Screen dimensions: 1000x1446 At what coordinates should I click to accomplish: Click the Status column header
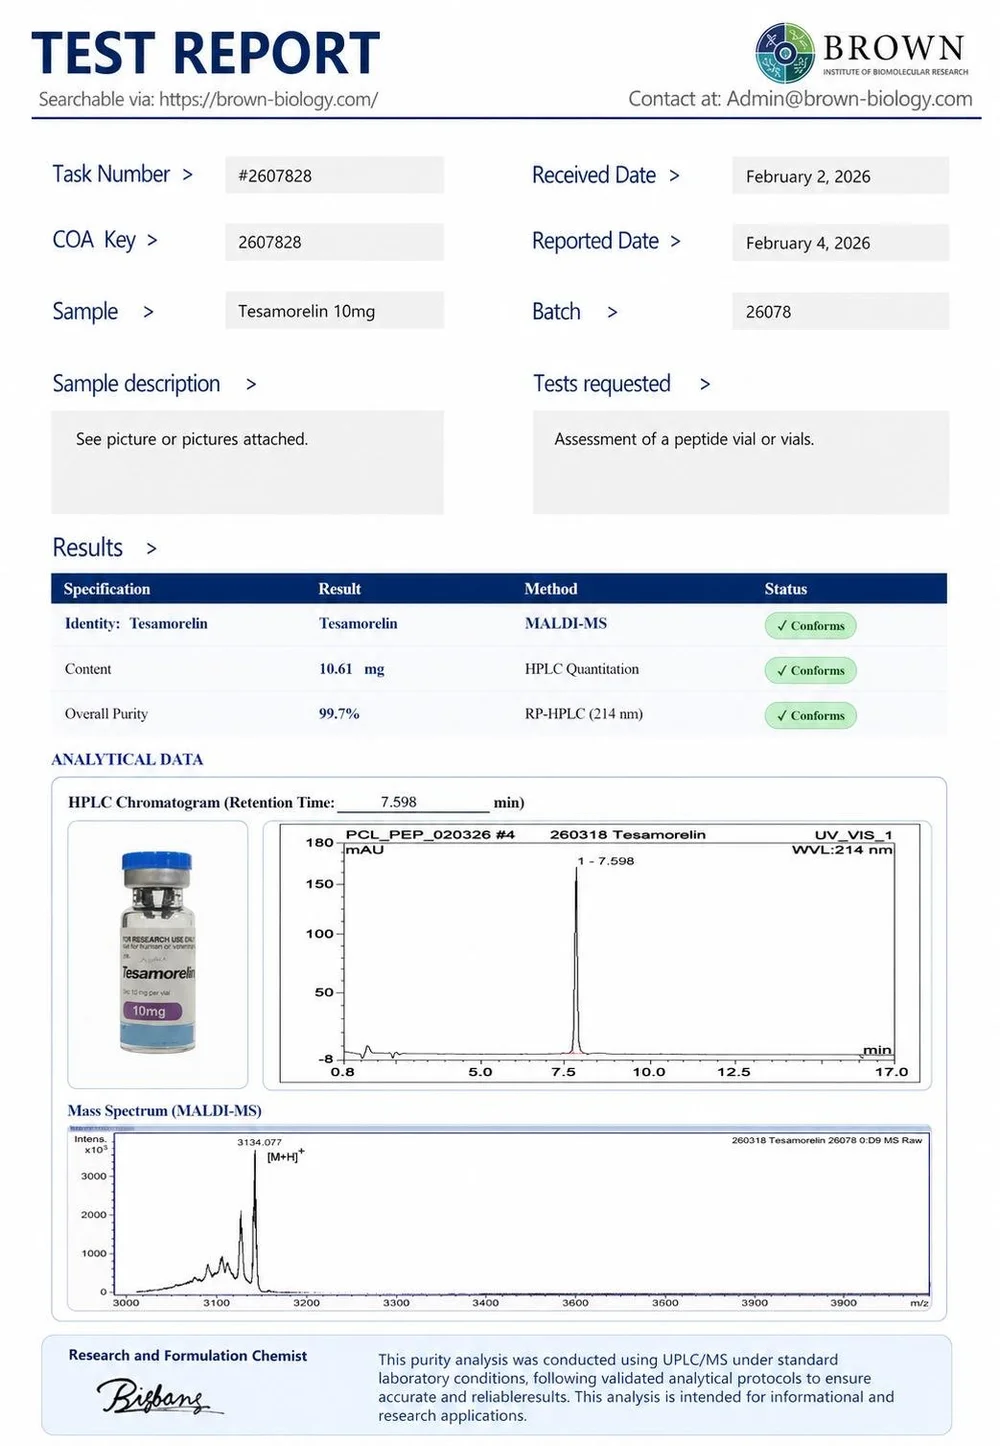pyautogui.click(x=786, y=589)
